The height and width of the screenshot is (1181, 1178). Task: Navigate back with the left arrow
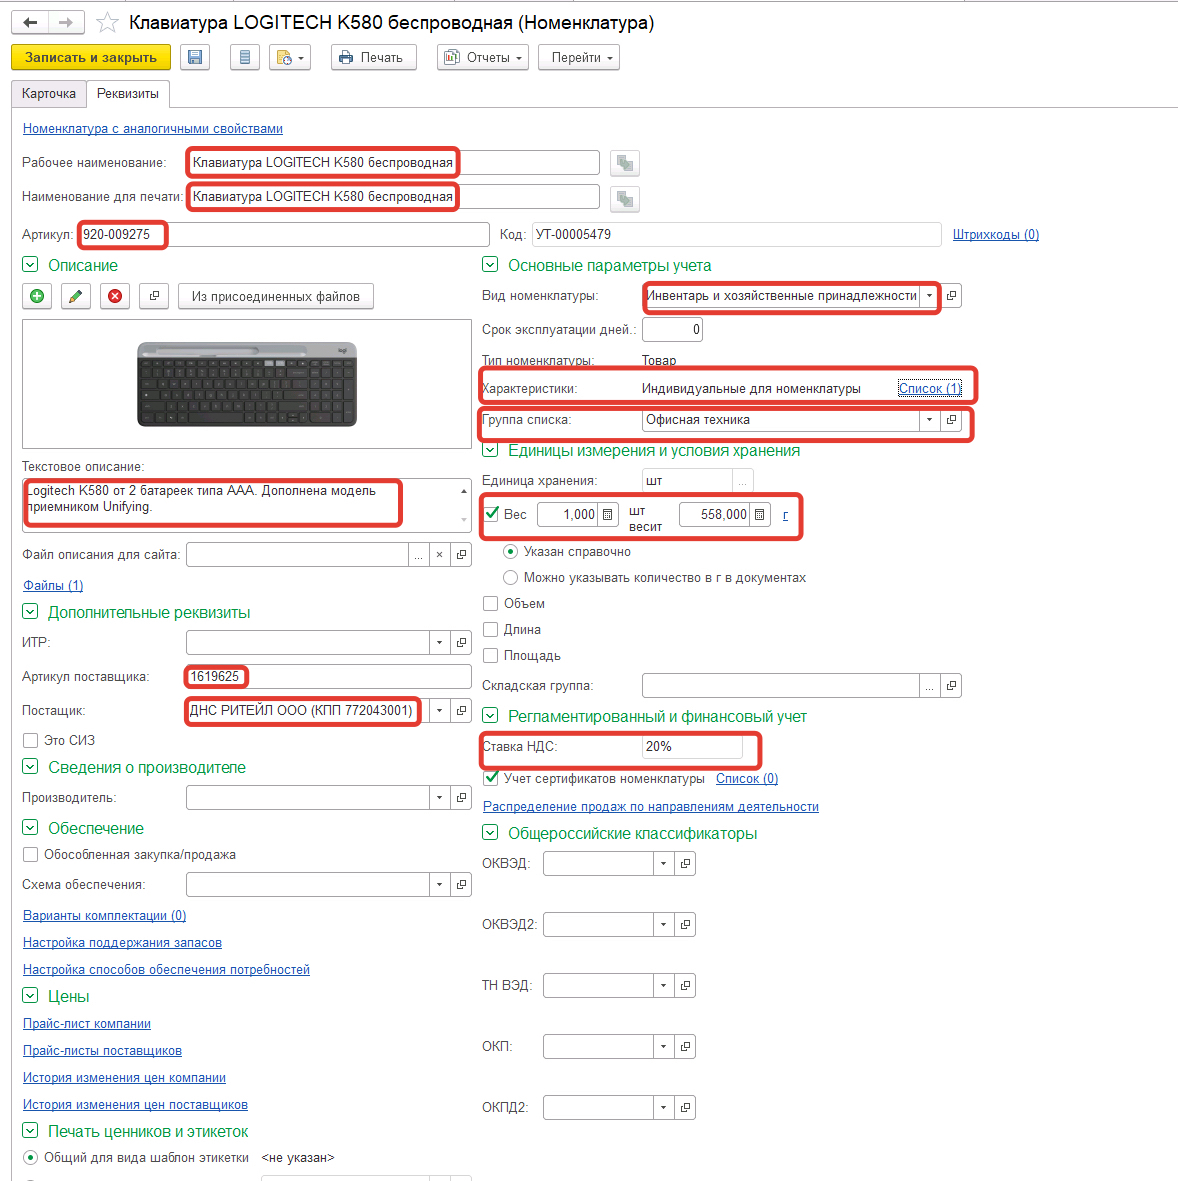(x=30, y=23)
